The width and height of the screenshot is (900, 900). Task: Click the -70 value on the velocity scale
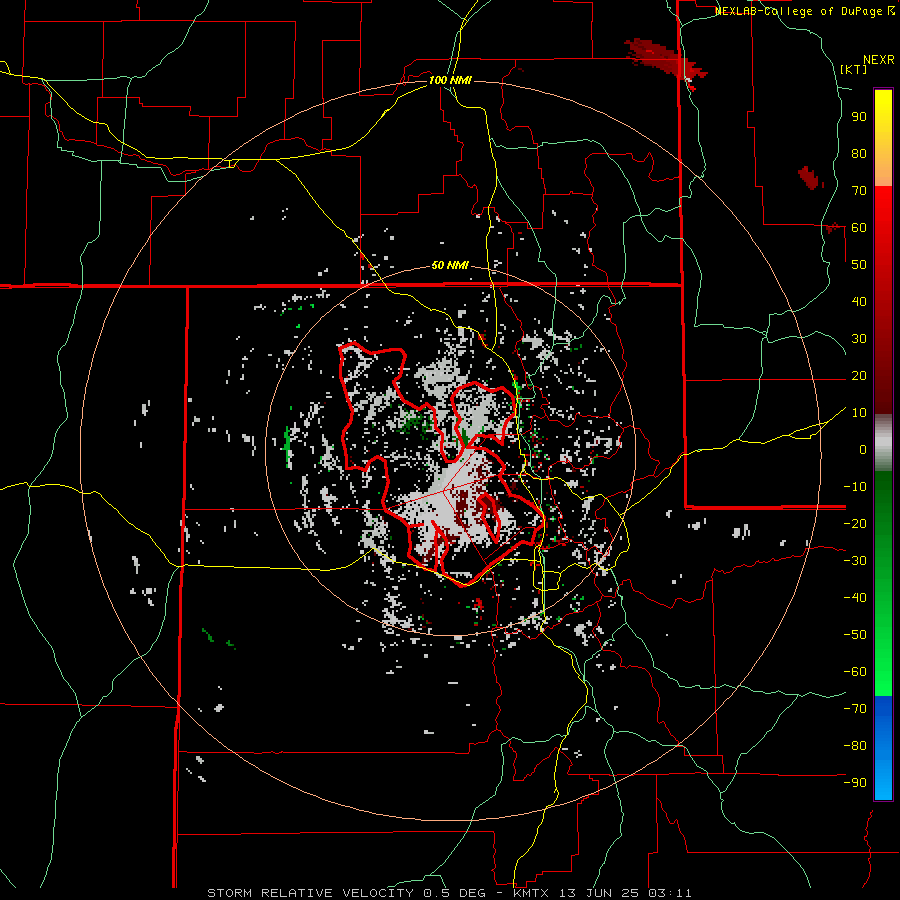[855, 709]
